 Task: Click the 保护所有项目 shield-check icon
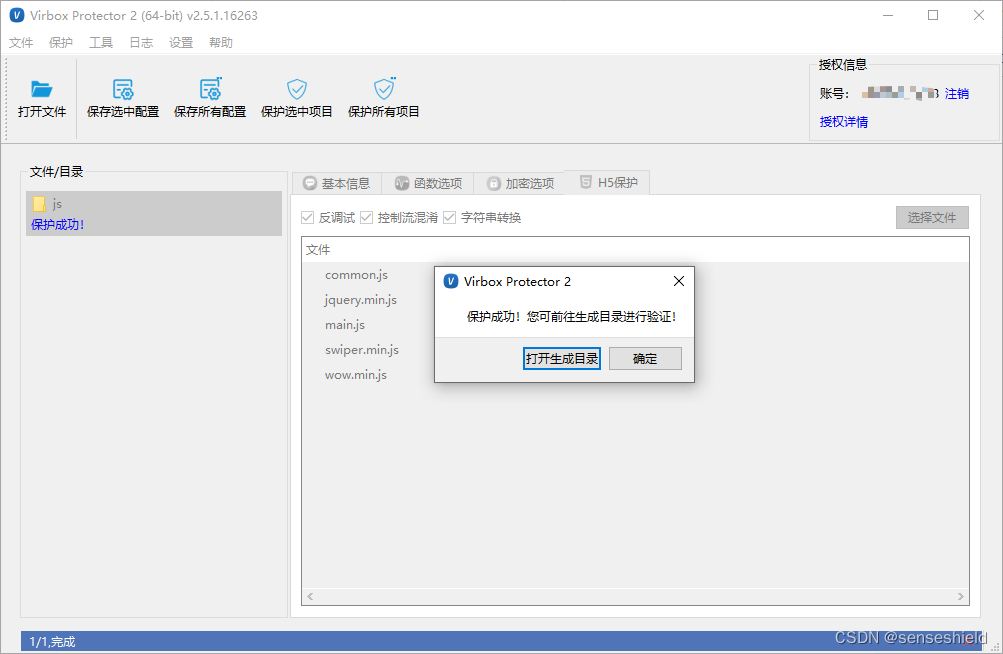pyautogui.click(x=383, y=89)
